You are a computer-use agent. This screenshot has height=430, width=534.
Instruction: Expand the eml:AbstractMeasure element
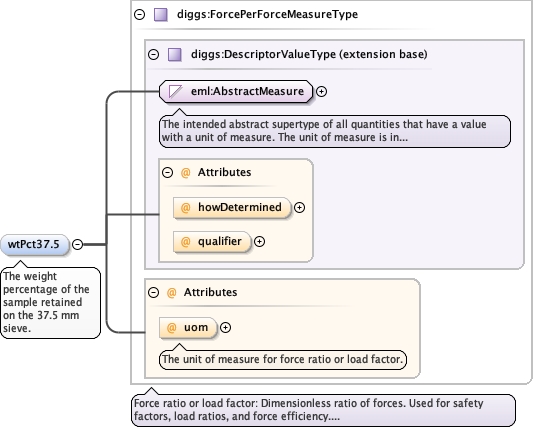pyautogui.click(x=321, y=91)
